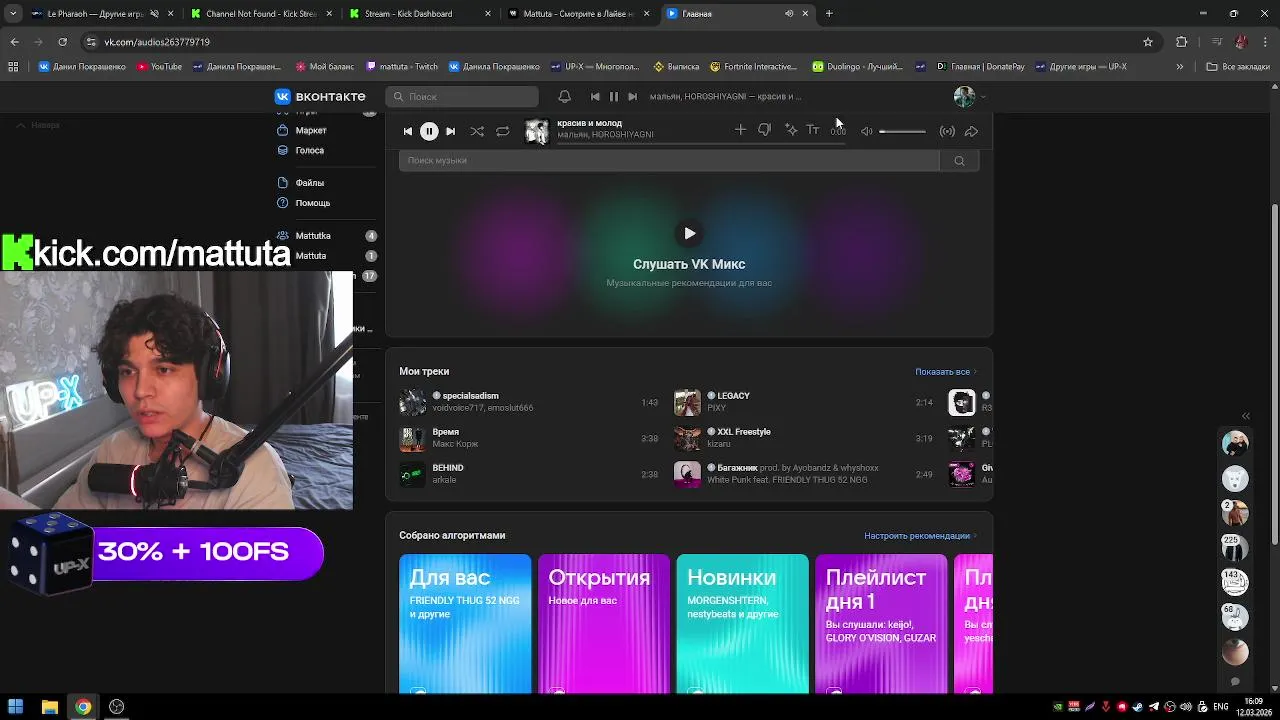Open the browser extensions puzzle icon

(x=1182, y=42)
